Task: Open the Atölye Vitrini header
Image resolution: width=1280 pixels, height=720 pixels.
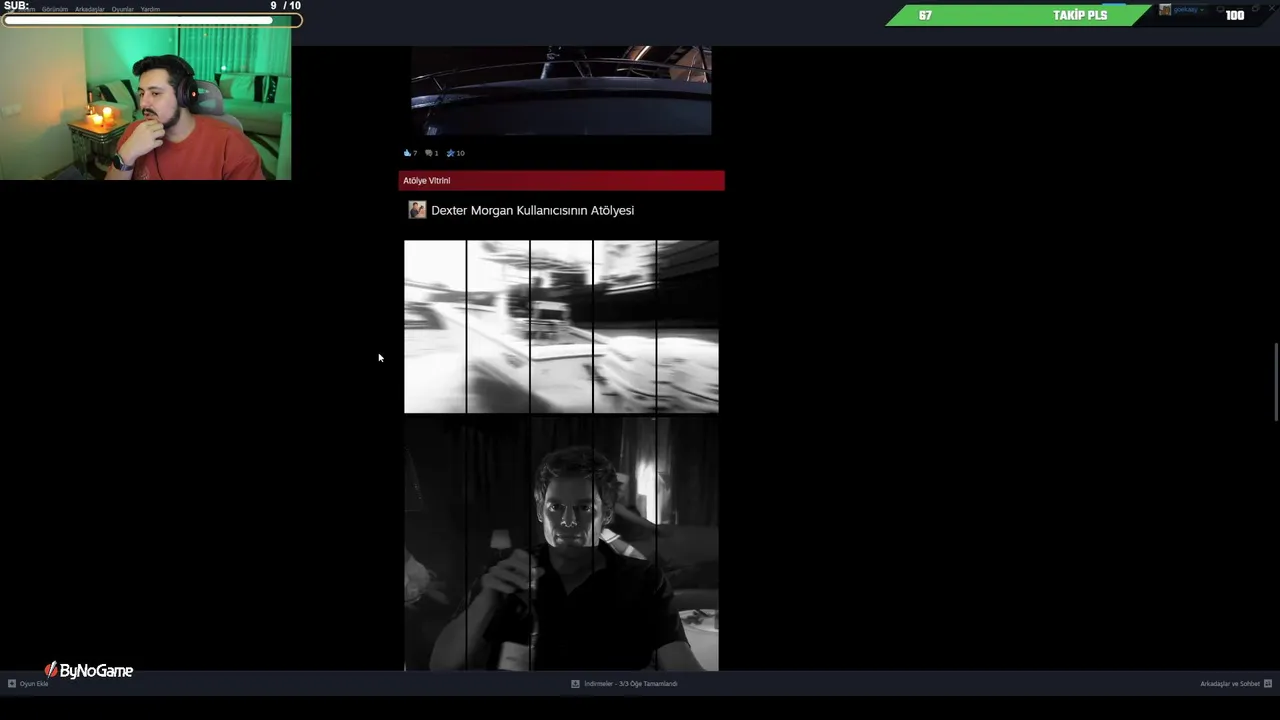Action: [561, 181]
